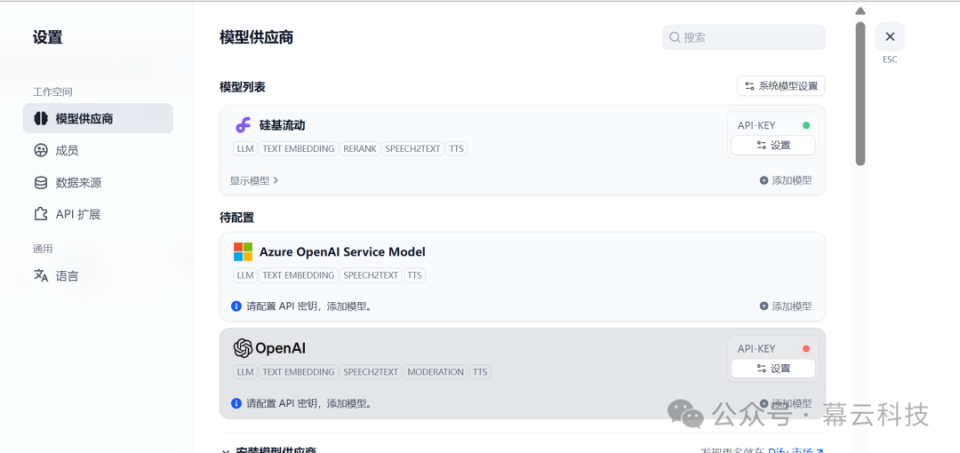
Task: Click 设置 button for OpenAI
Action: point(773,369)
